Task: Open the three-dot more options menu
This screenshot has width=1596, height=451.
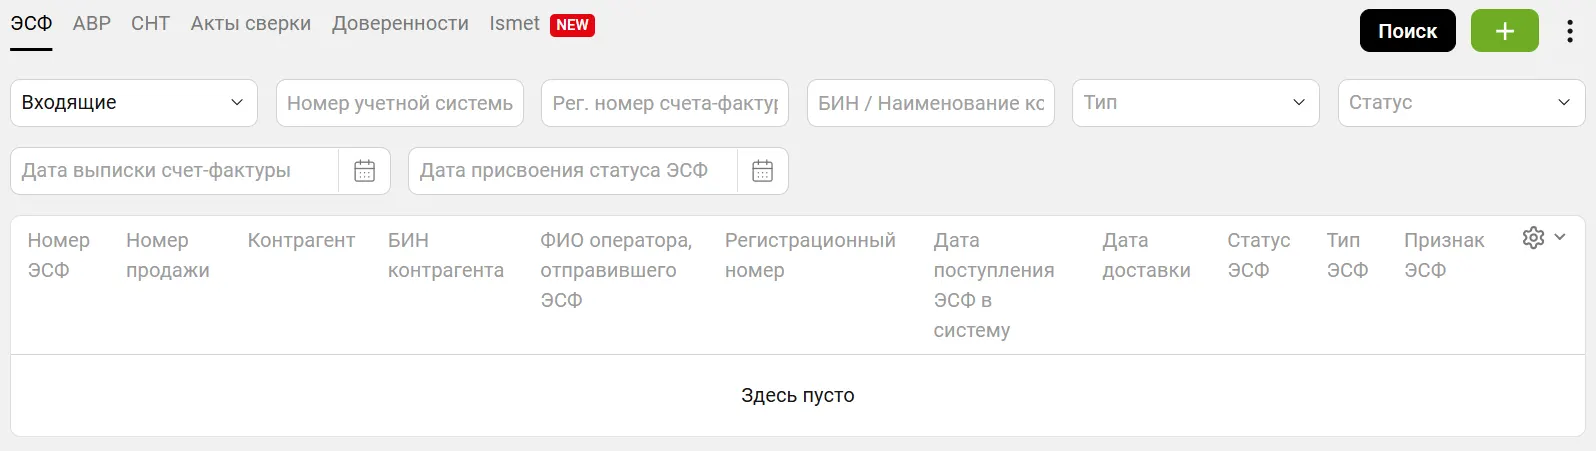Action: coord(1569,31)
